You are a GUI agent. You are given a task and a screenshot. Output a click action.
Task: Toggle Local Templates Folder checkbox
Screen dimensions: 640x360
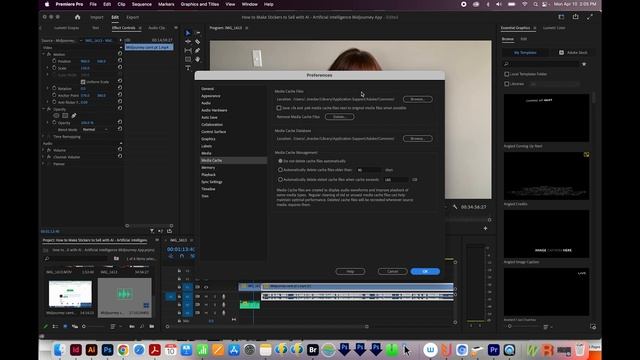click(x=507, y=74)
